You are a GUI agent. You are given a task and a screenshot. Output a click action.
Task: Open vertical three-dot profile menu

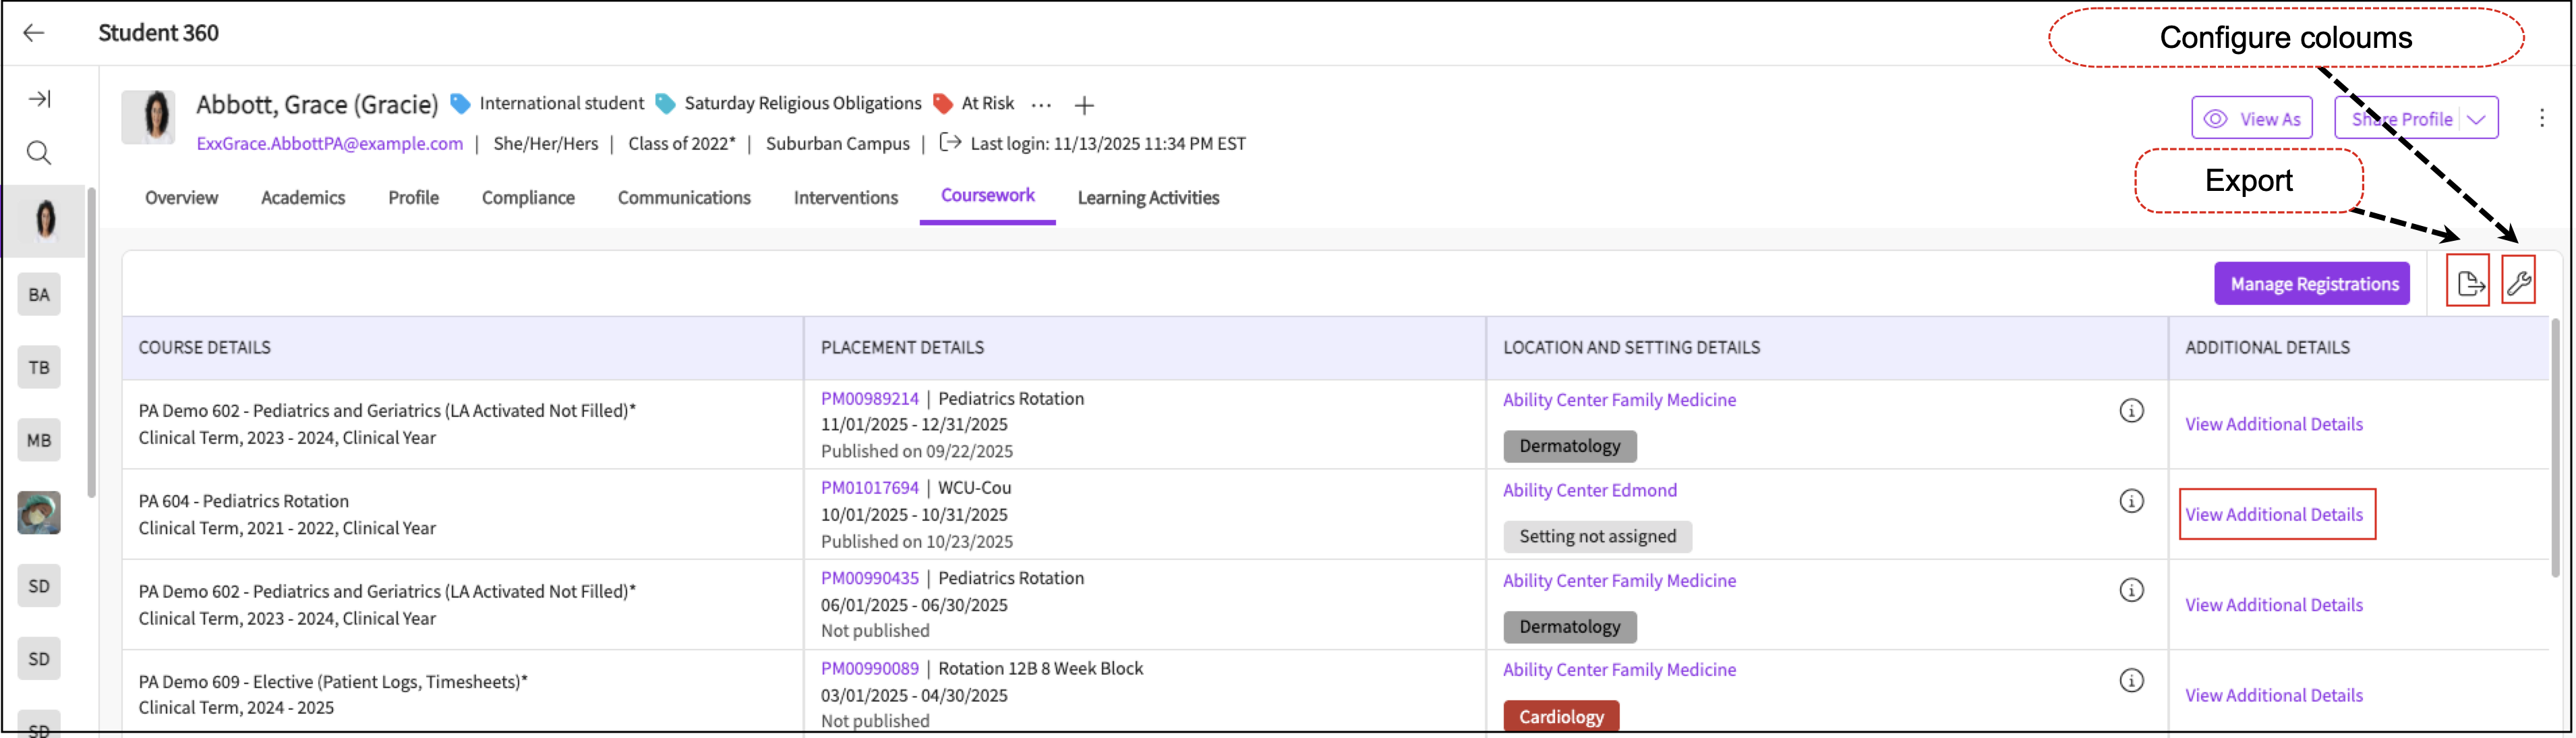tap(2542, 118)
